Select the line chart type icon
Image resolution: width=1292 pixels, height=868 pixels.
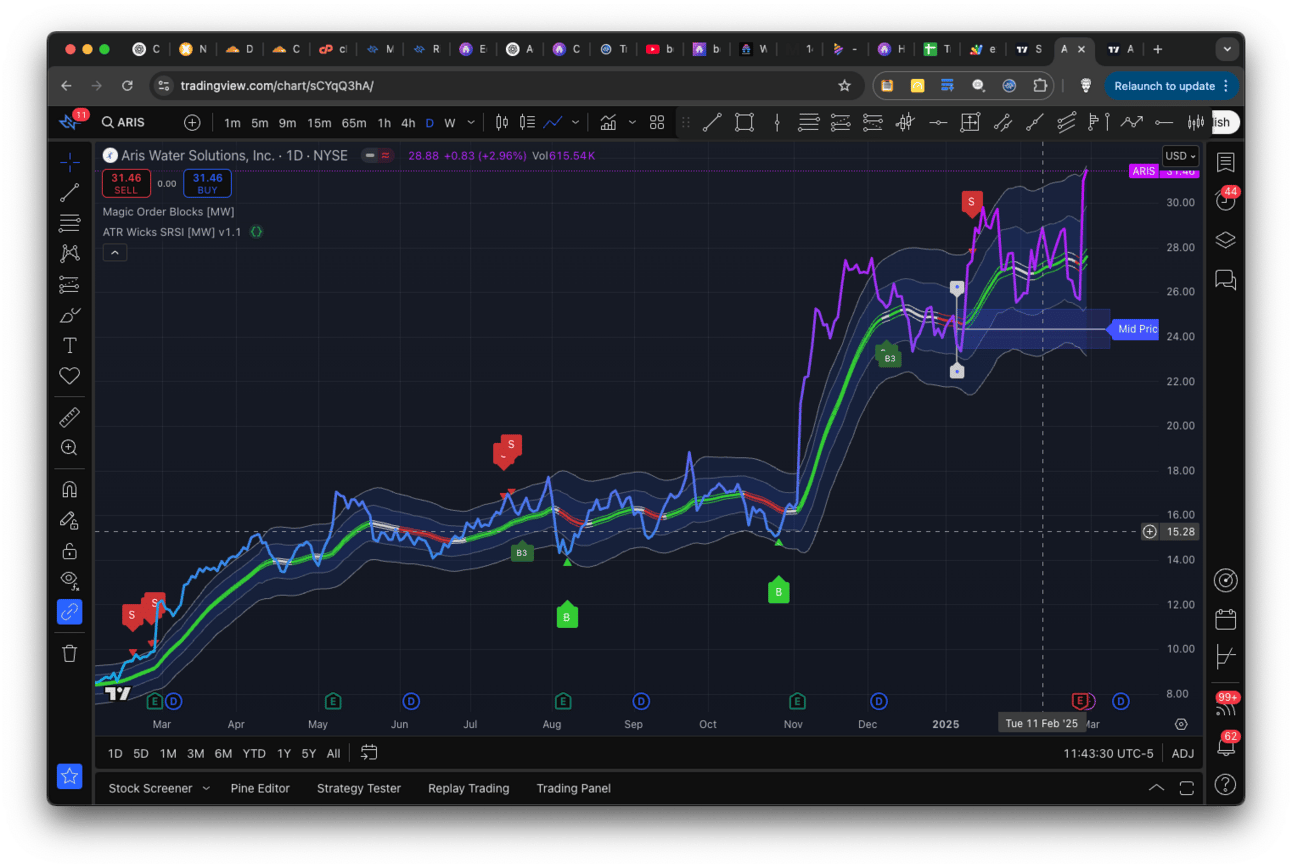coord(553,123)
